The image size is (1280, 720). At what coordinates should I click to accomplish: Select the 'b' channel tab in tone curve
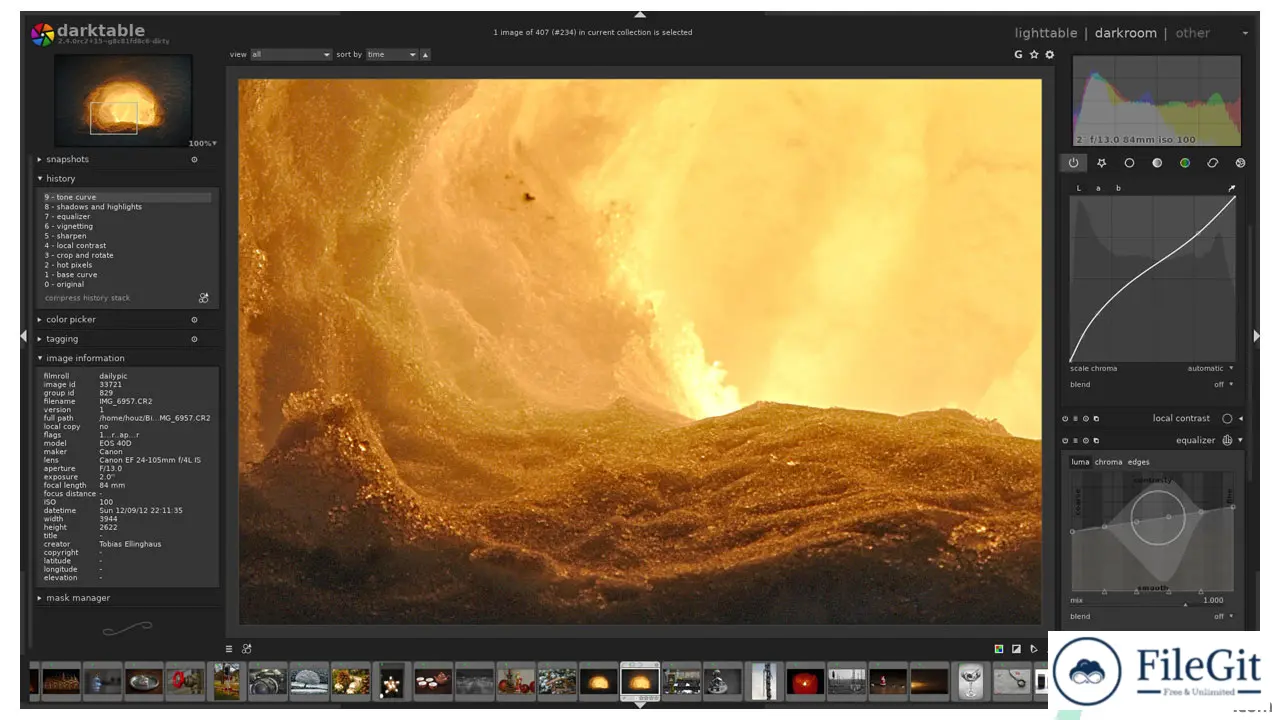click(x=1118, y=188)
